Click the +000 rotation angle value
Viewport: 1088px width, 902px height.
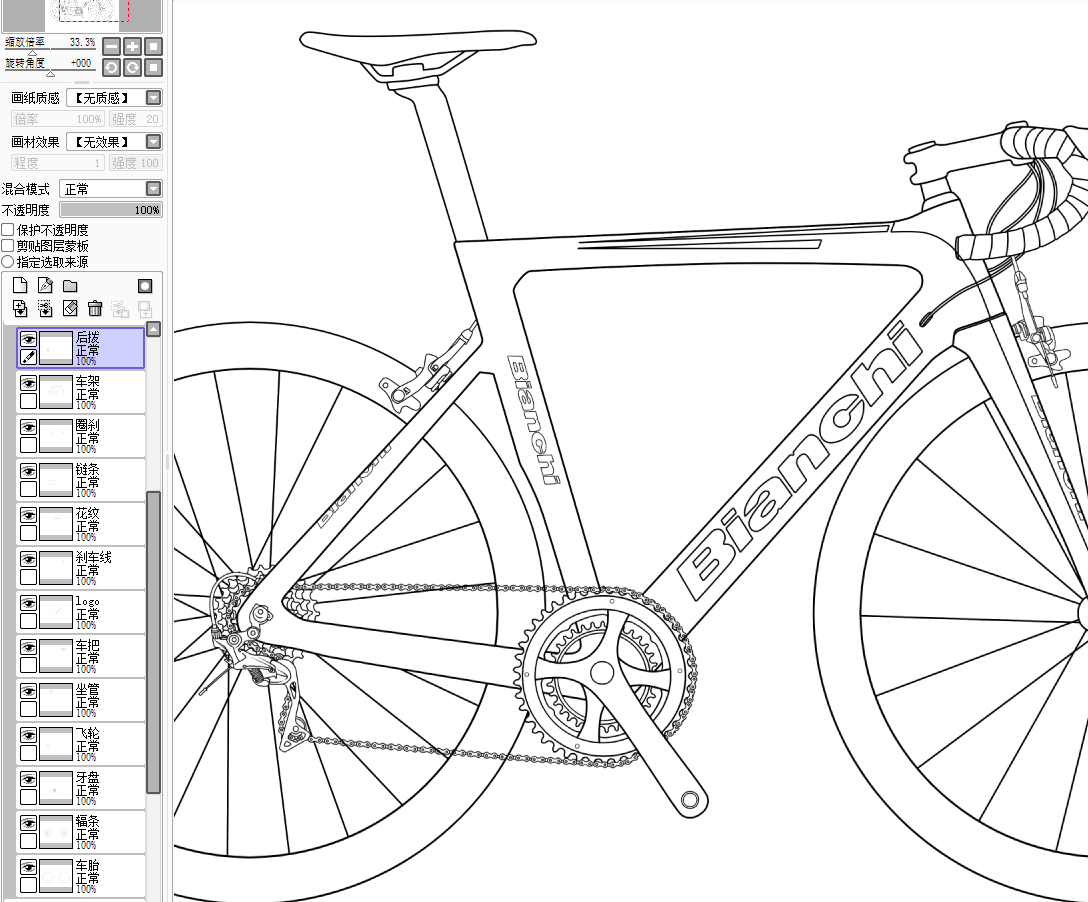click(x=81, y=63)
